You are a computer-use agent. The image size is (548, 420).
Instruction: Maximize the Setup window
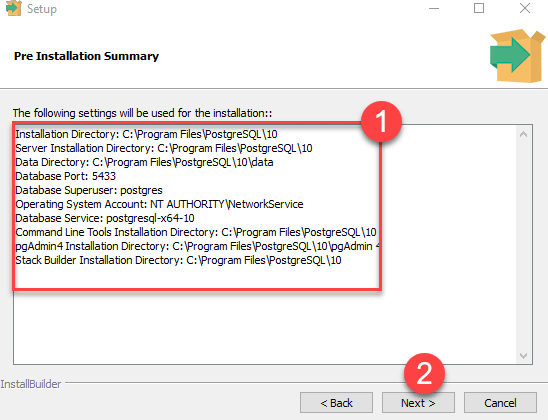point(479,8)
